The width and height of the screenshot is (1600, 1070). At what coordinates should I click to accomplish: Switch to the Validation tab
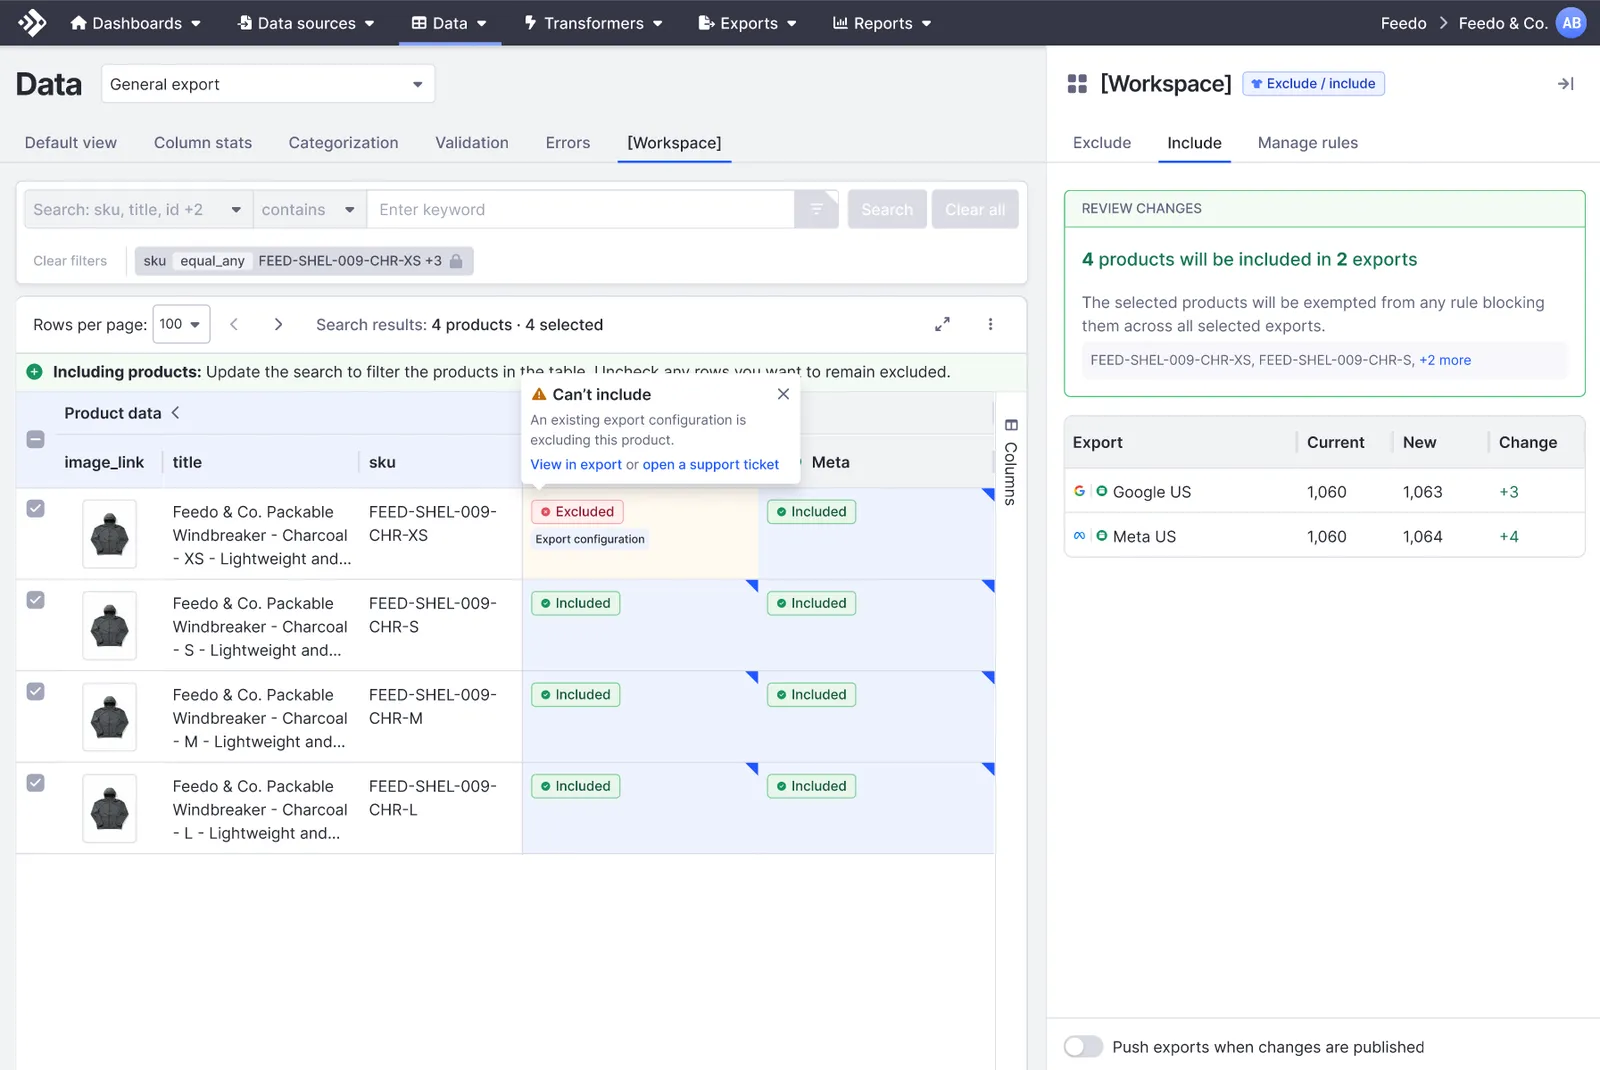point(472,143)
